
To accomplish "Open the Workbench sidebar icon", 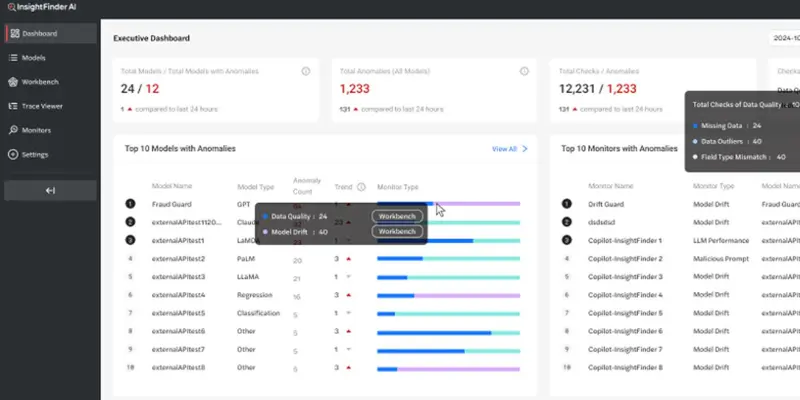I will coord(13,82).
